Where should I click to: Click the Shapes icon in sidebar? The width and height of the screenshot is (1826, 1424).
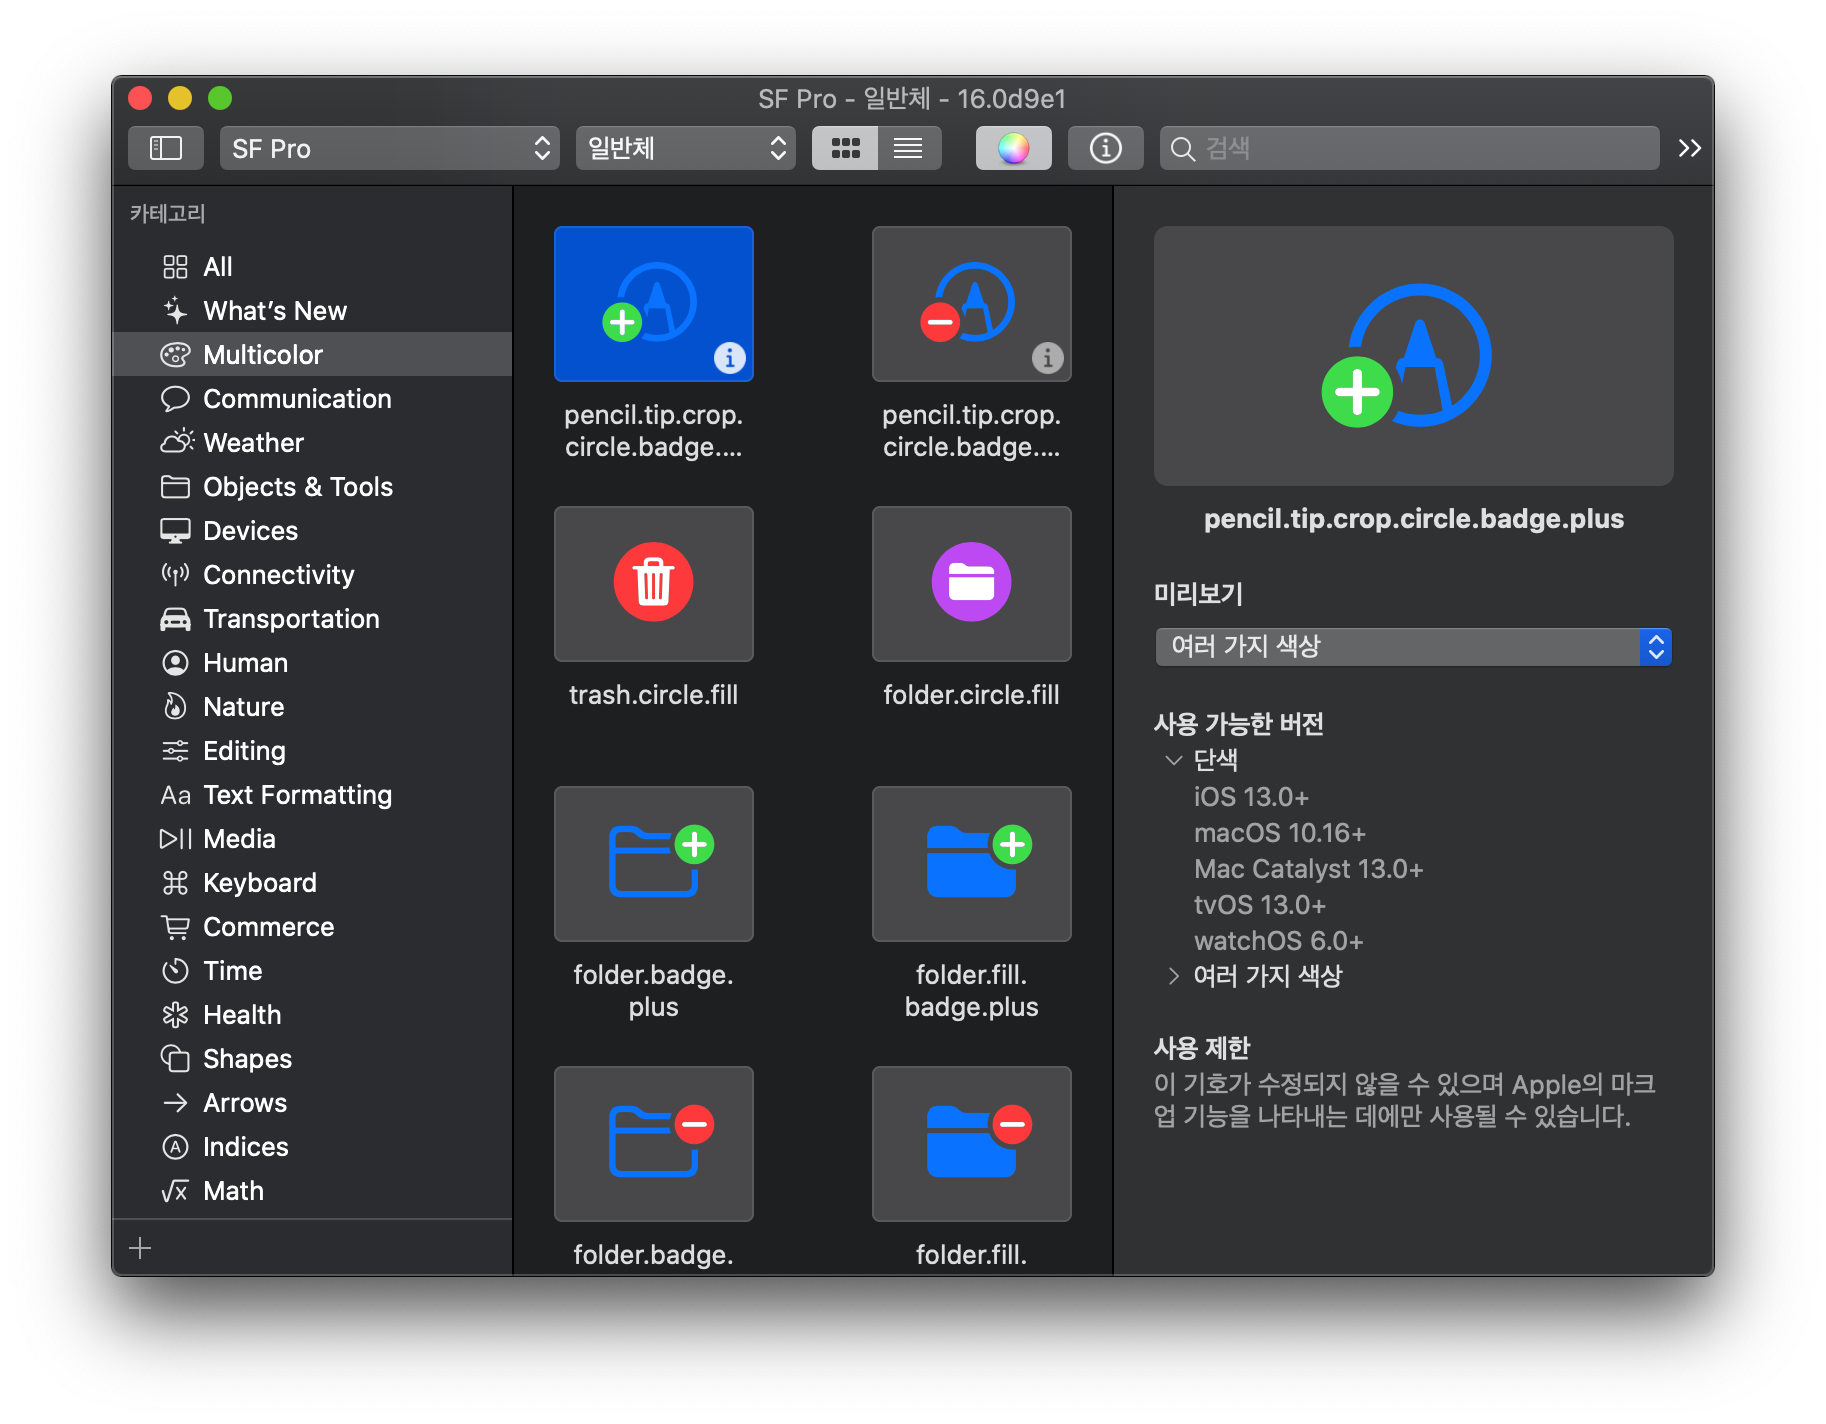click(175, 1059)
